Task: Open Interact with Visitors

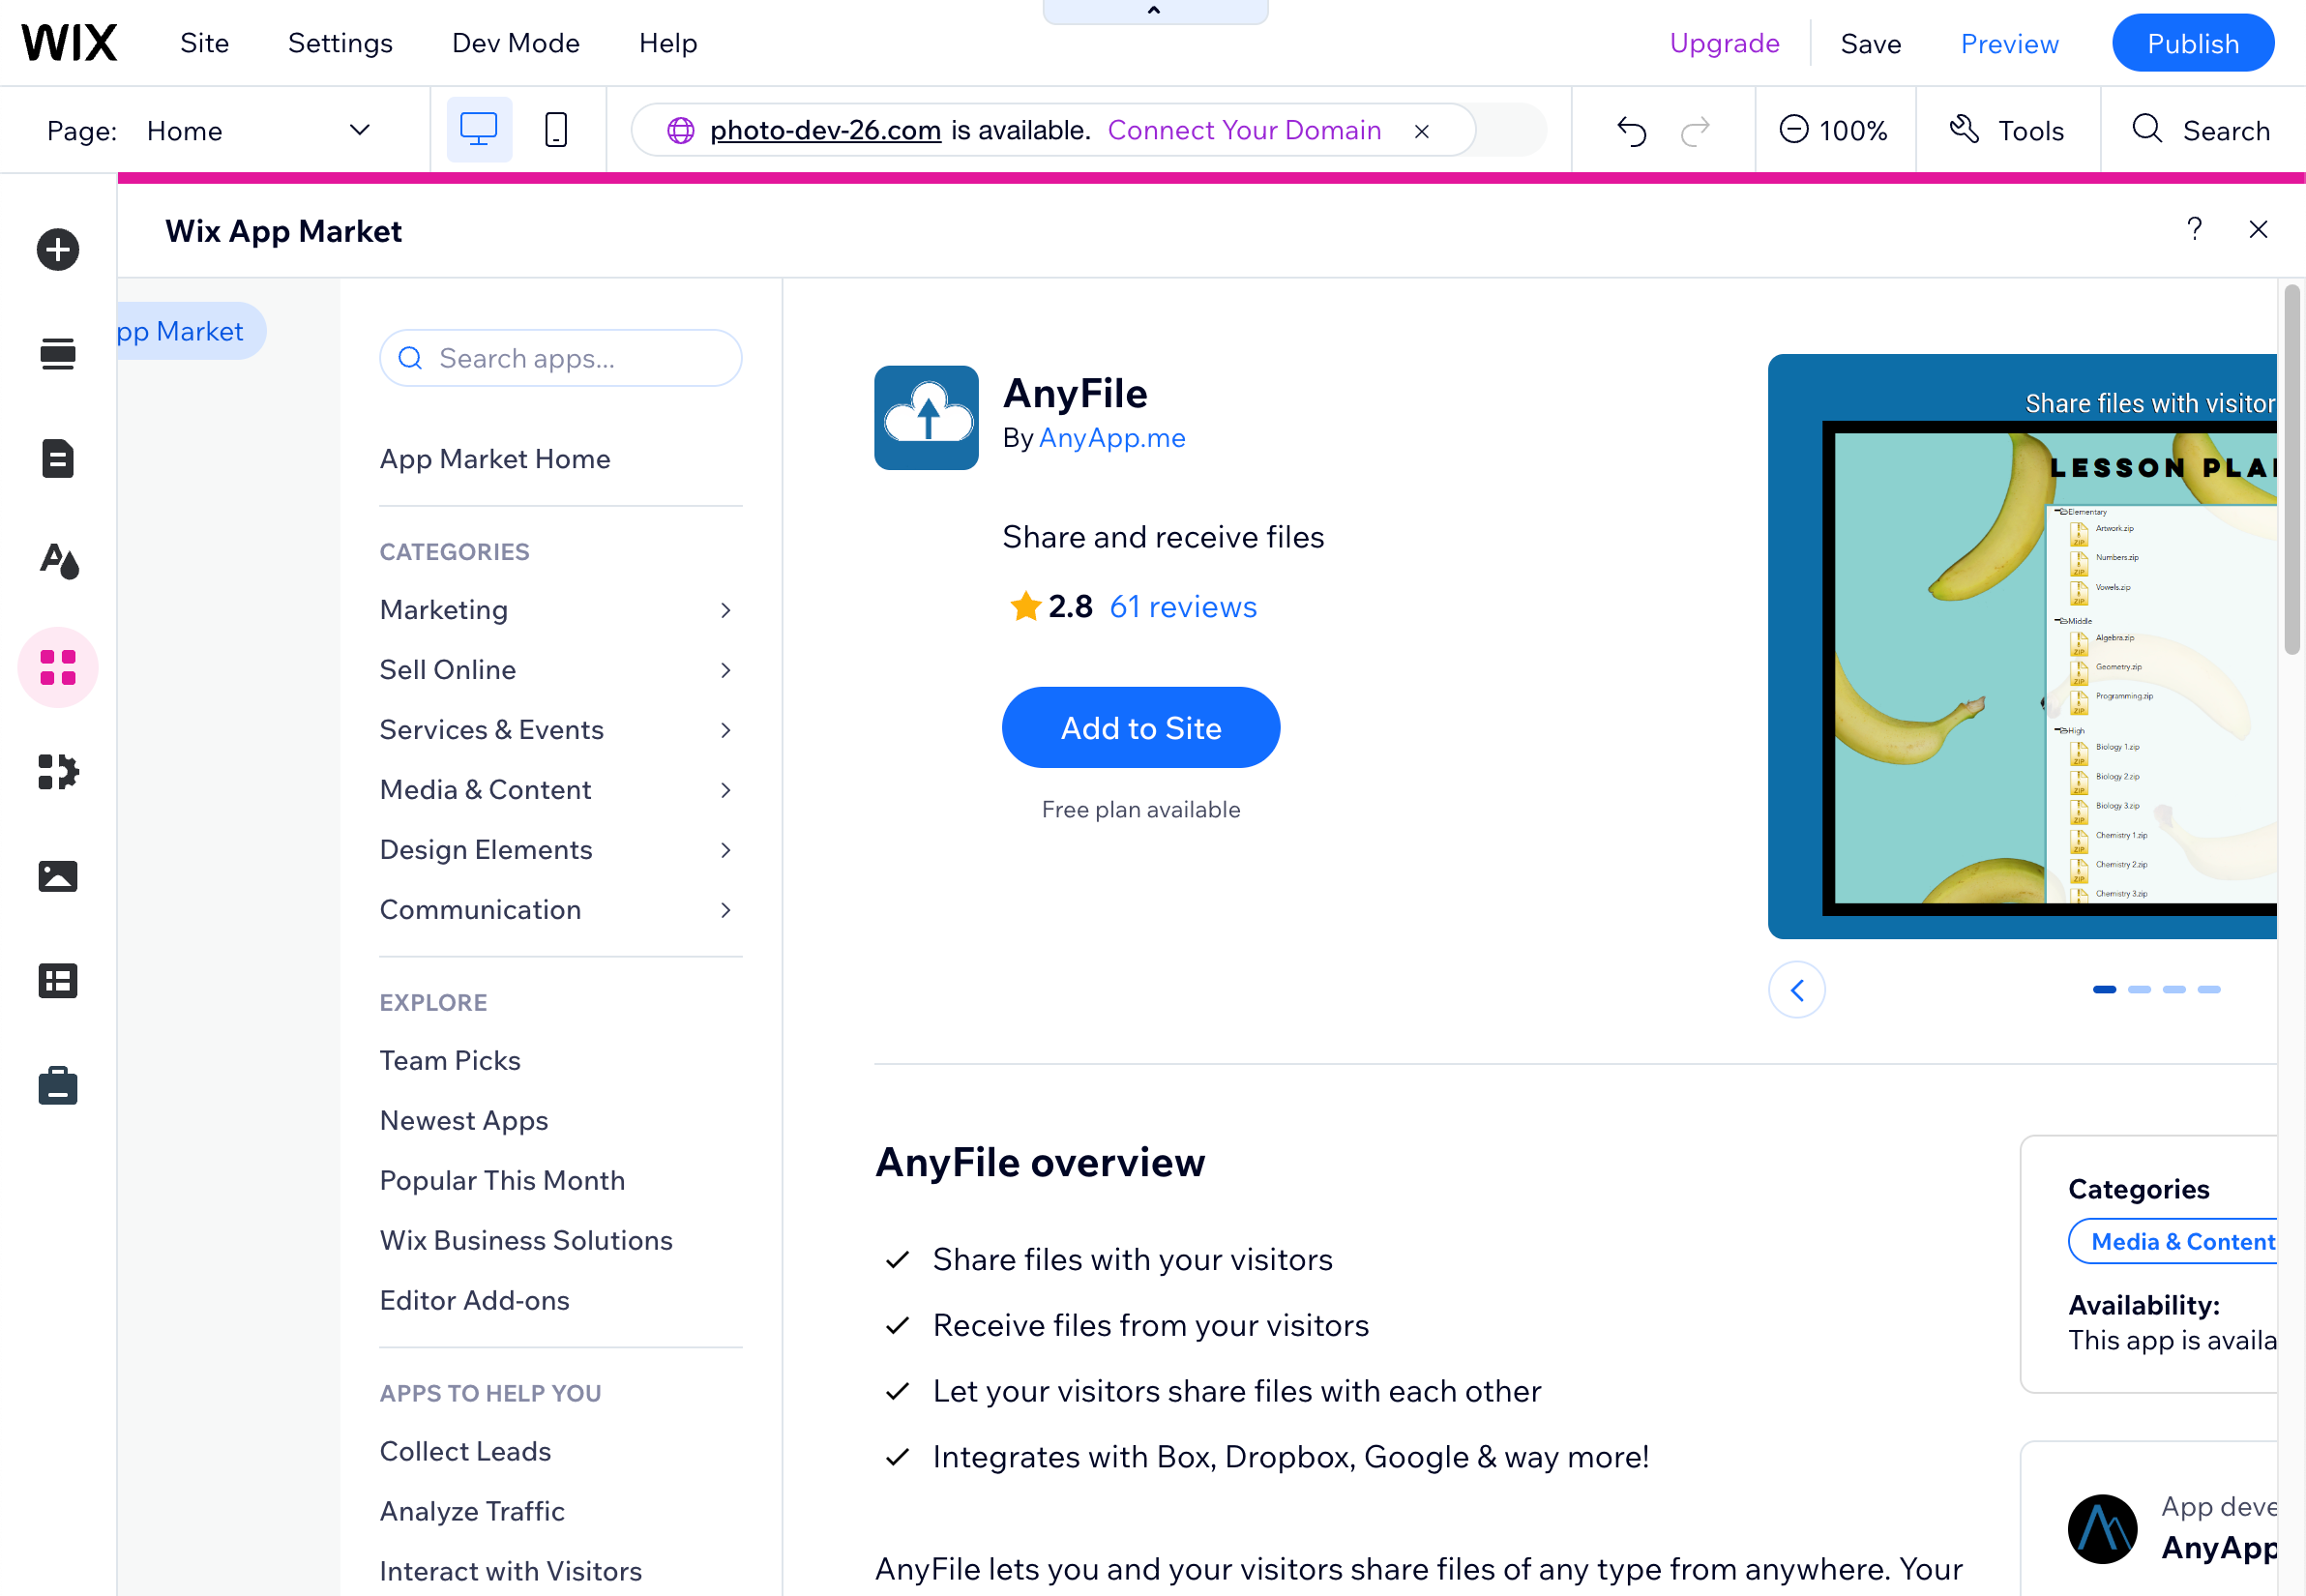Action: tap(511, 1571)
